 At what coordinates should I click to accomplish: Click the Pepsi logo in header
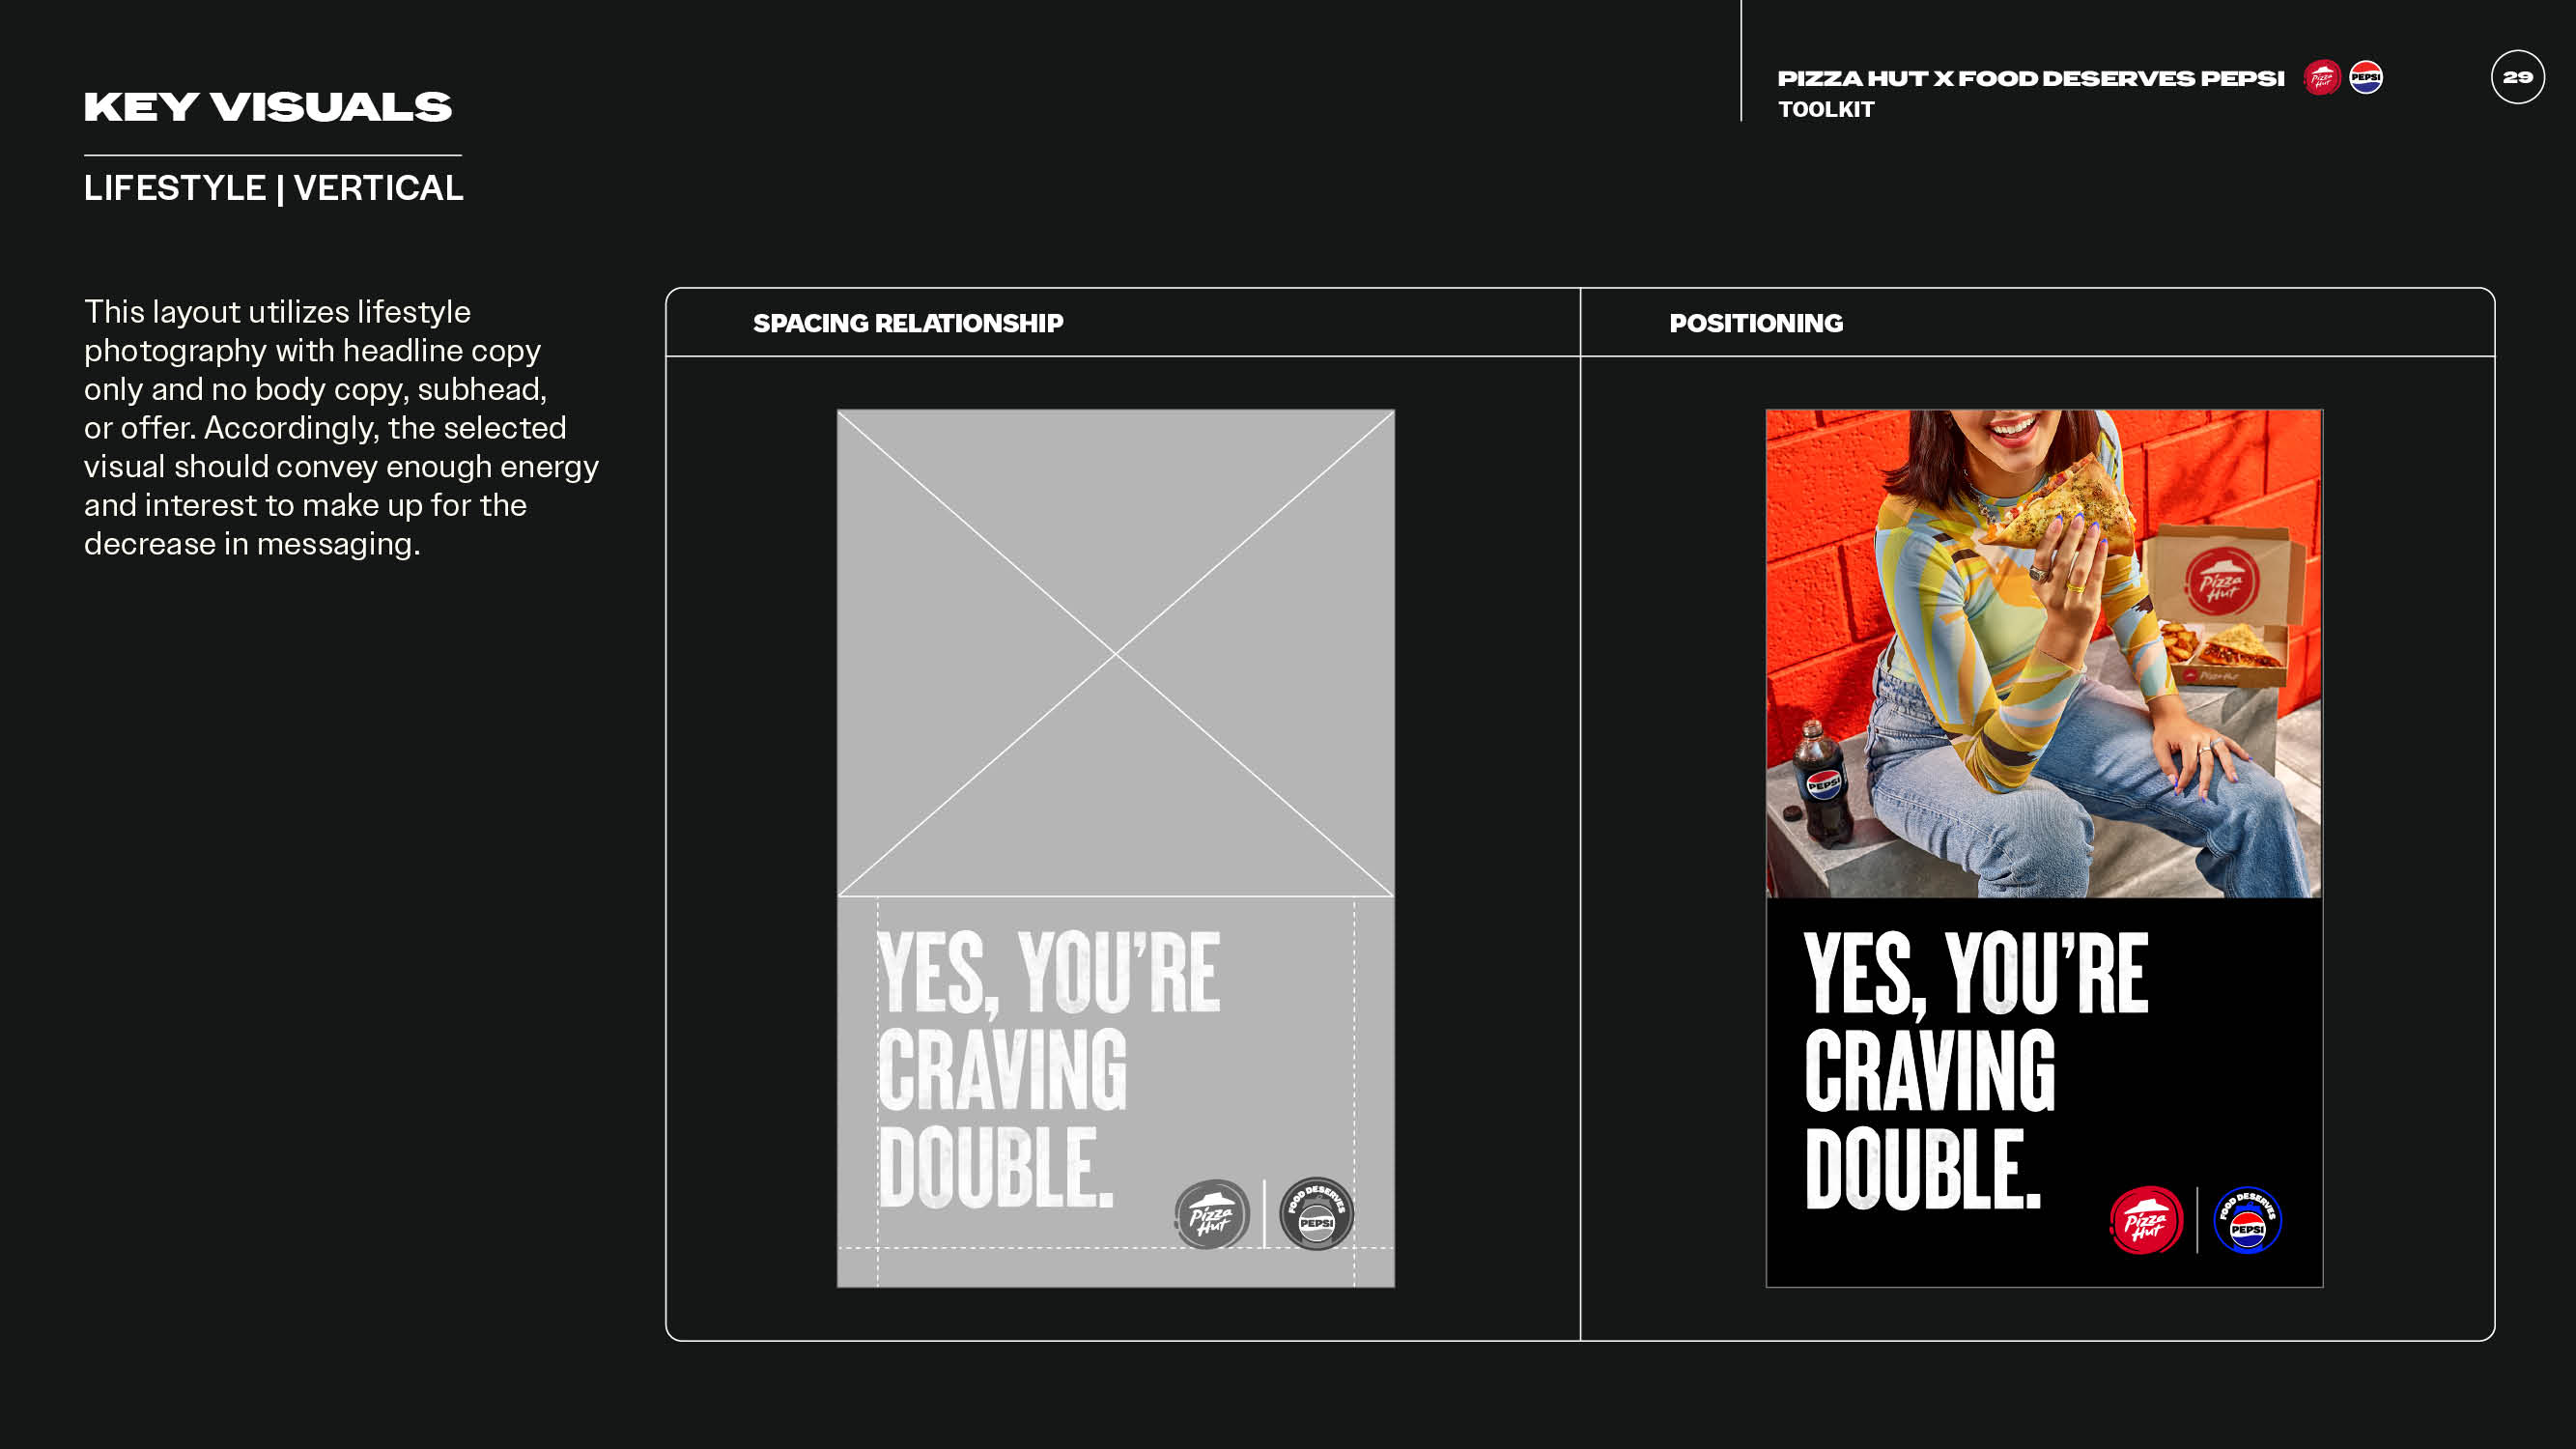click(x=2366, y=77)
